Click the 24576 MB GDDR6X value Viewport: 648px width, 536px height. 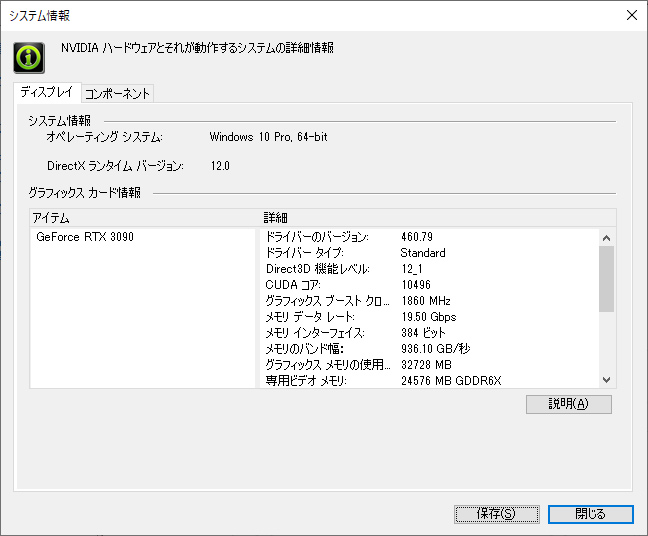(451, 381)
